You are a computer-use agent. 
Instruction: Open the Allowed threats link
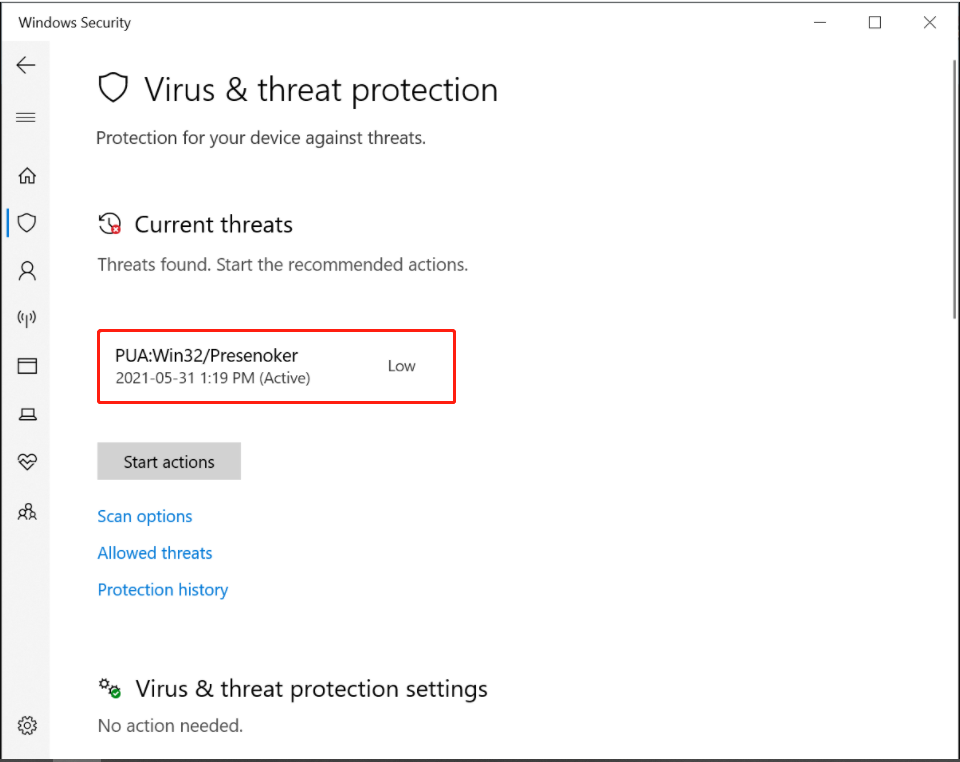click(155, 553)
